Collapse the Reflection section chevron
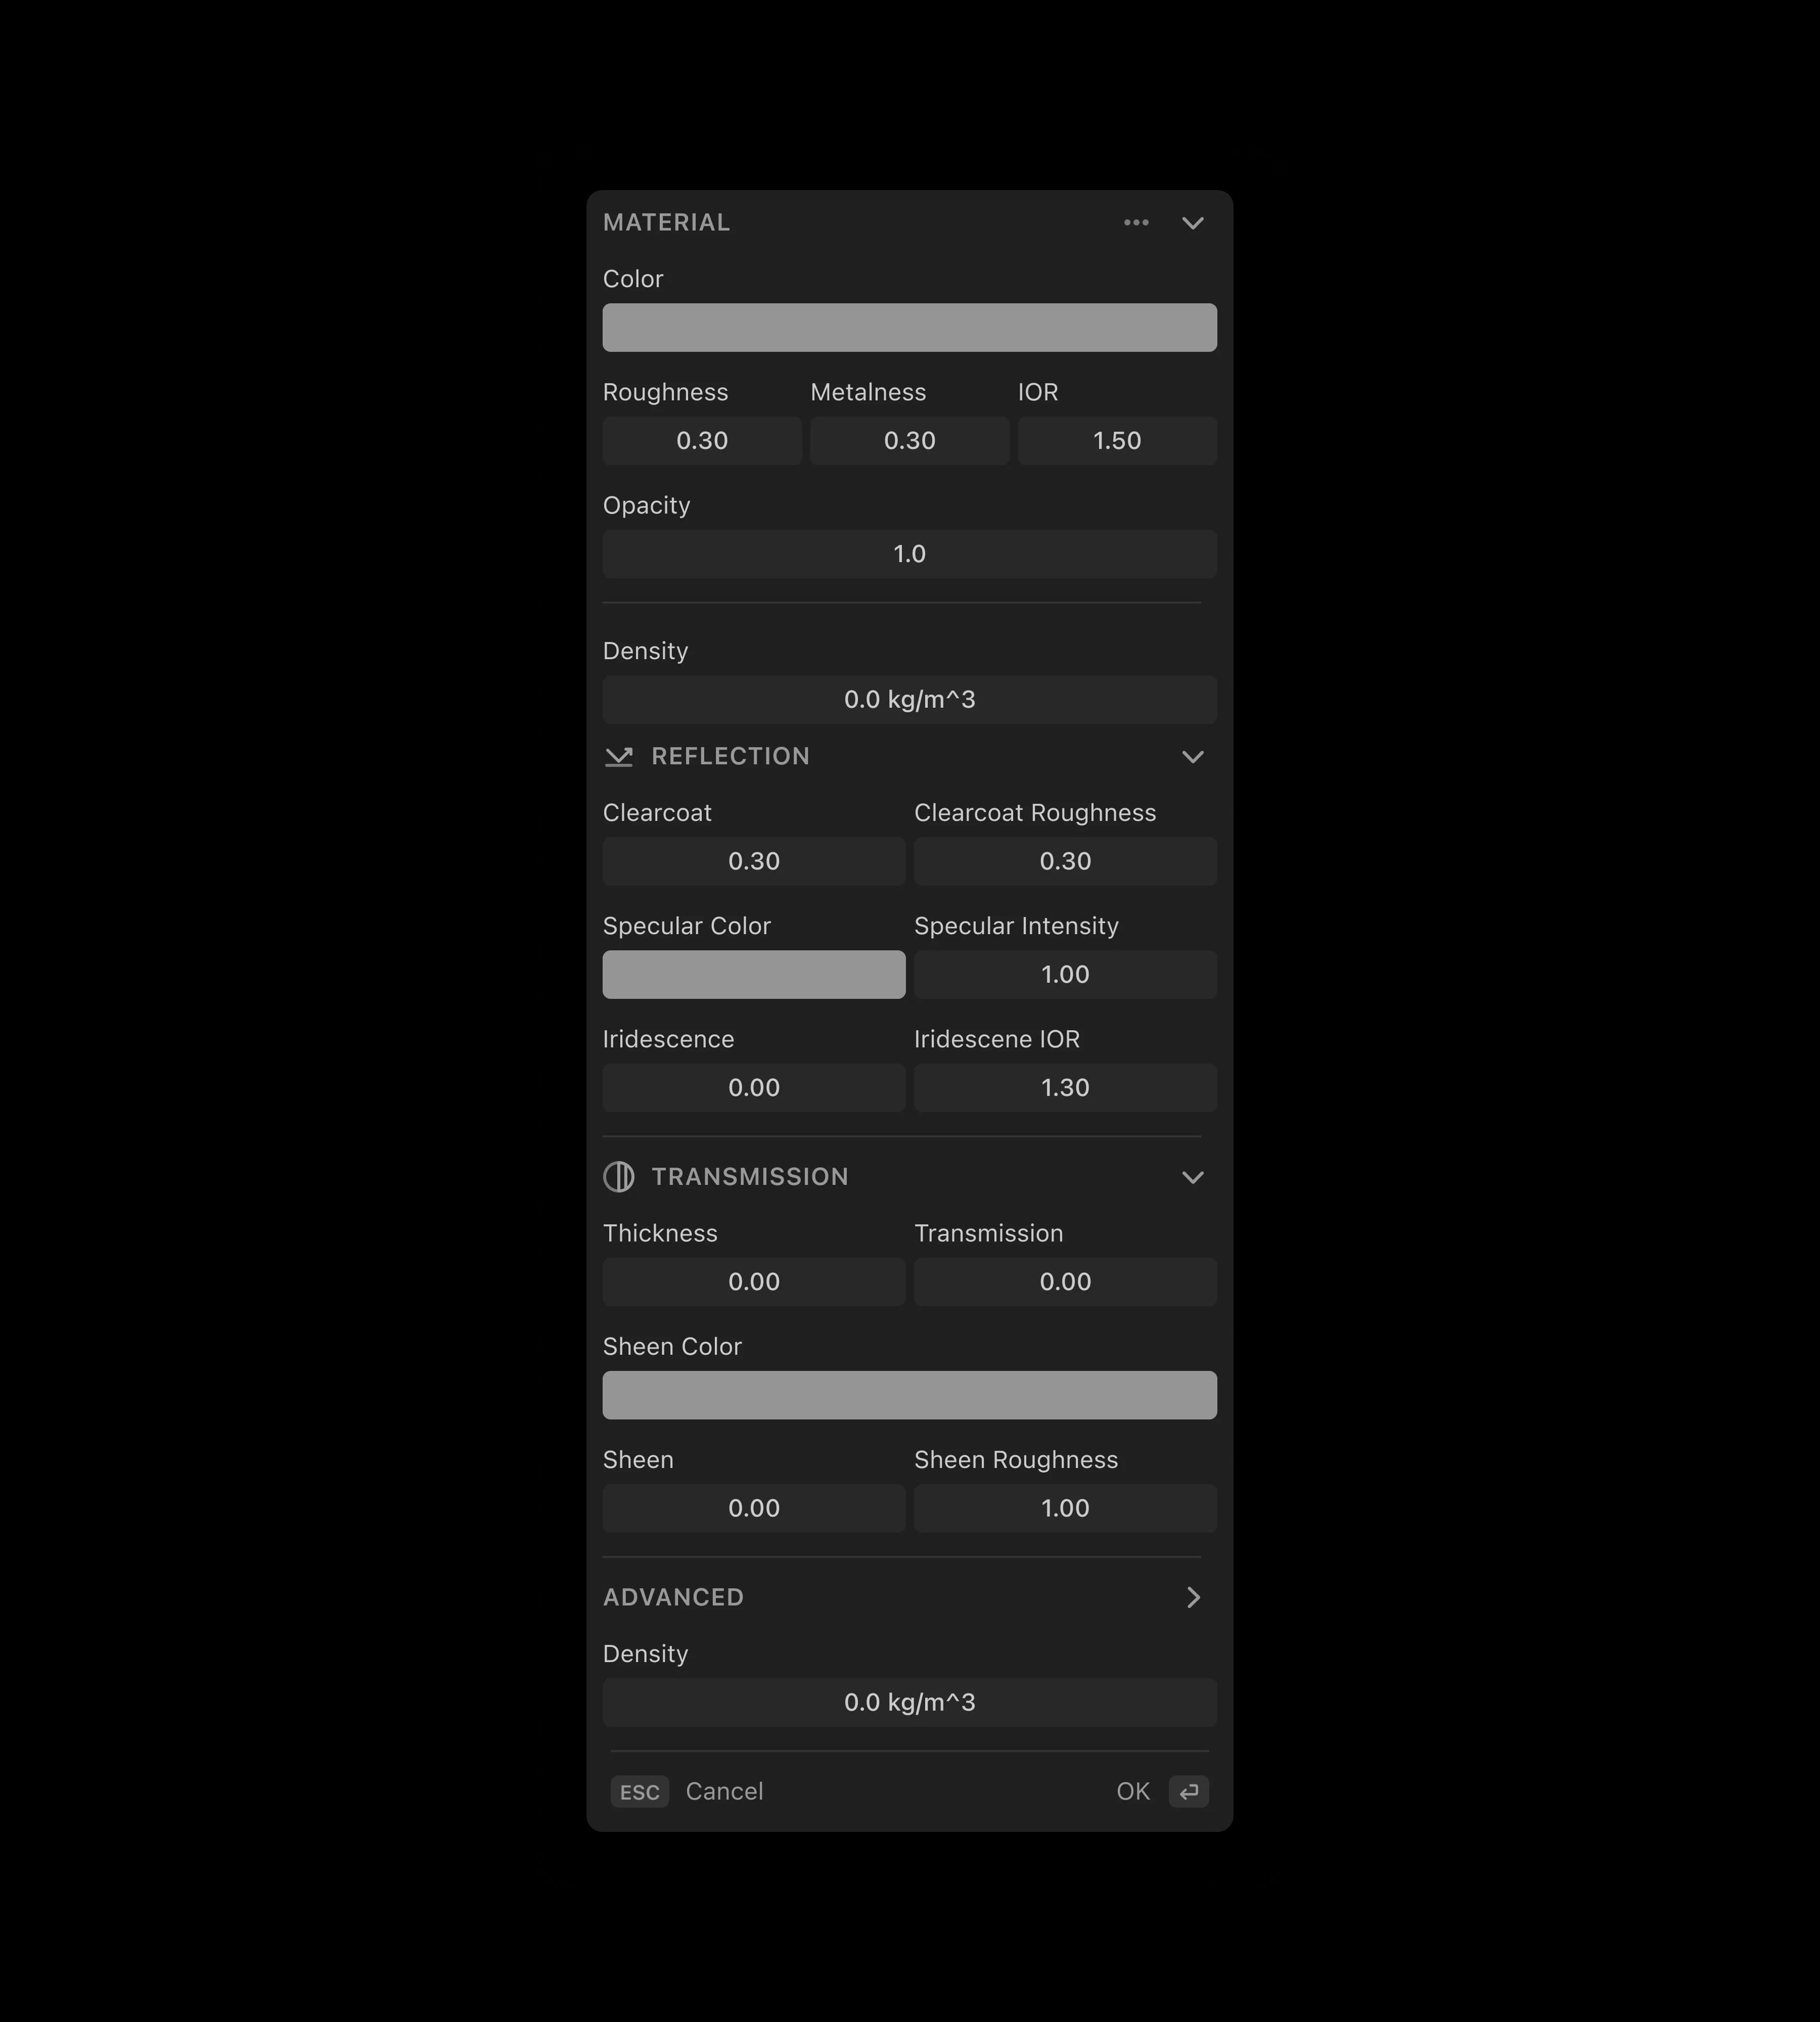The height and width of the screenshot is (2022, 1820). point(1193,757)
